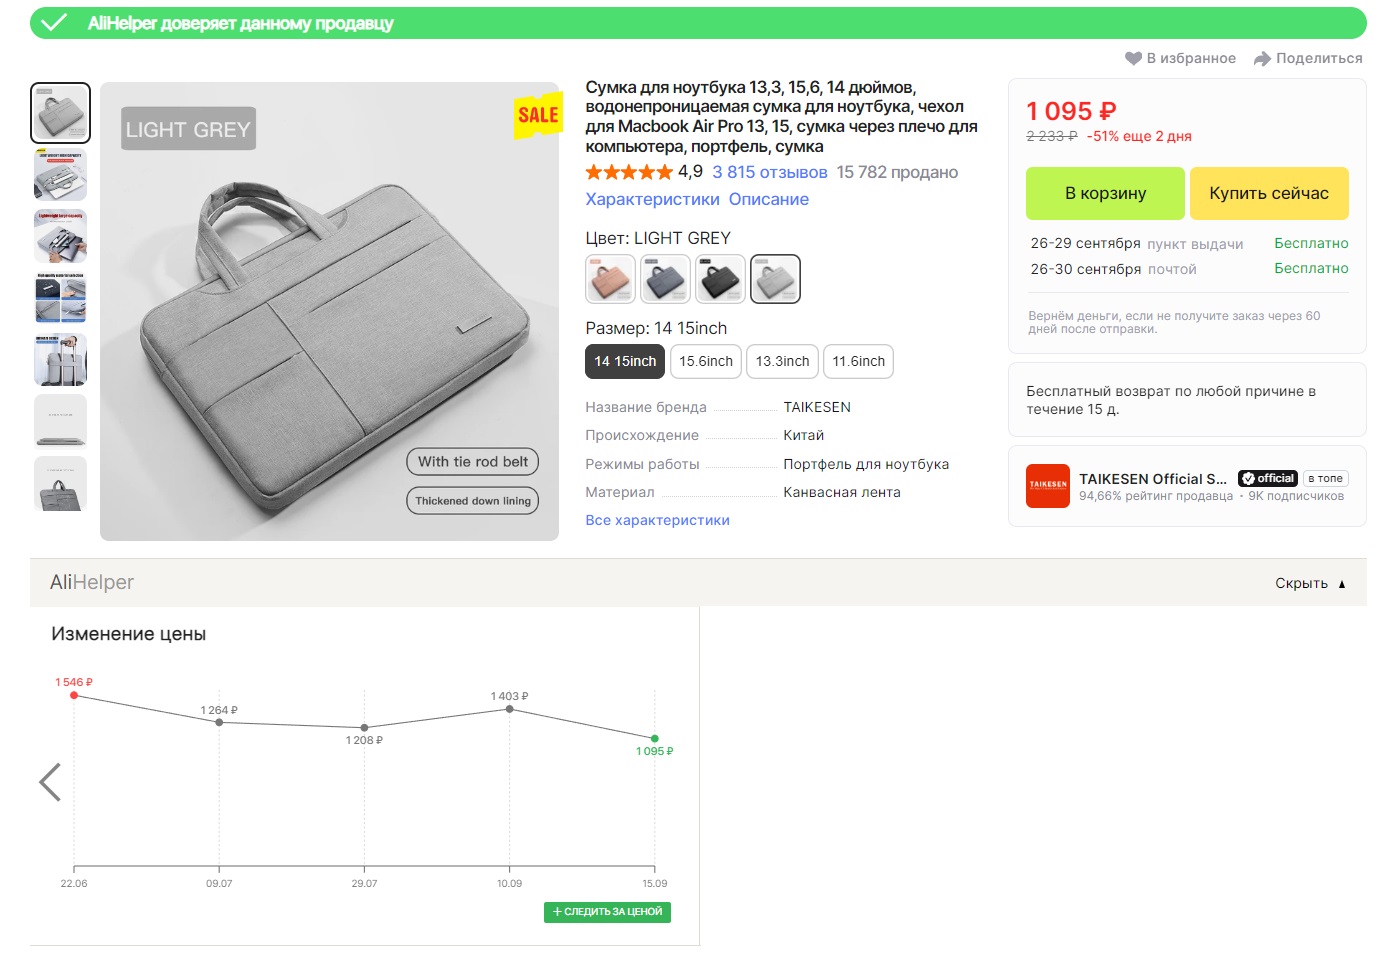Select the 13.3inch size option

click(x=782, y=361)
